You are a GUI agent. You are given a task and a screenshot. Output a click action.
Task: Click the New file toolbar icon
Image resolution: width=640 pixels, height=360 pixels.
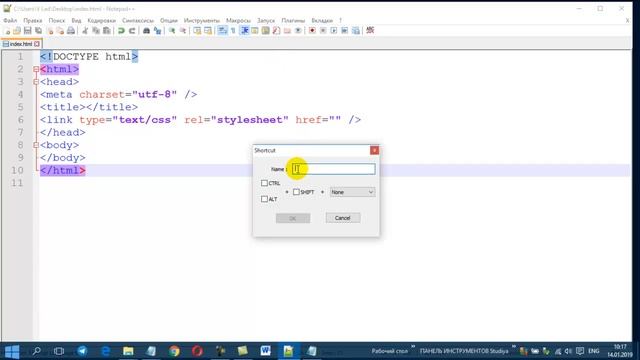(7, 31)
